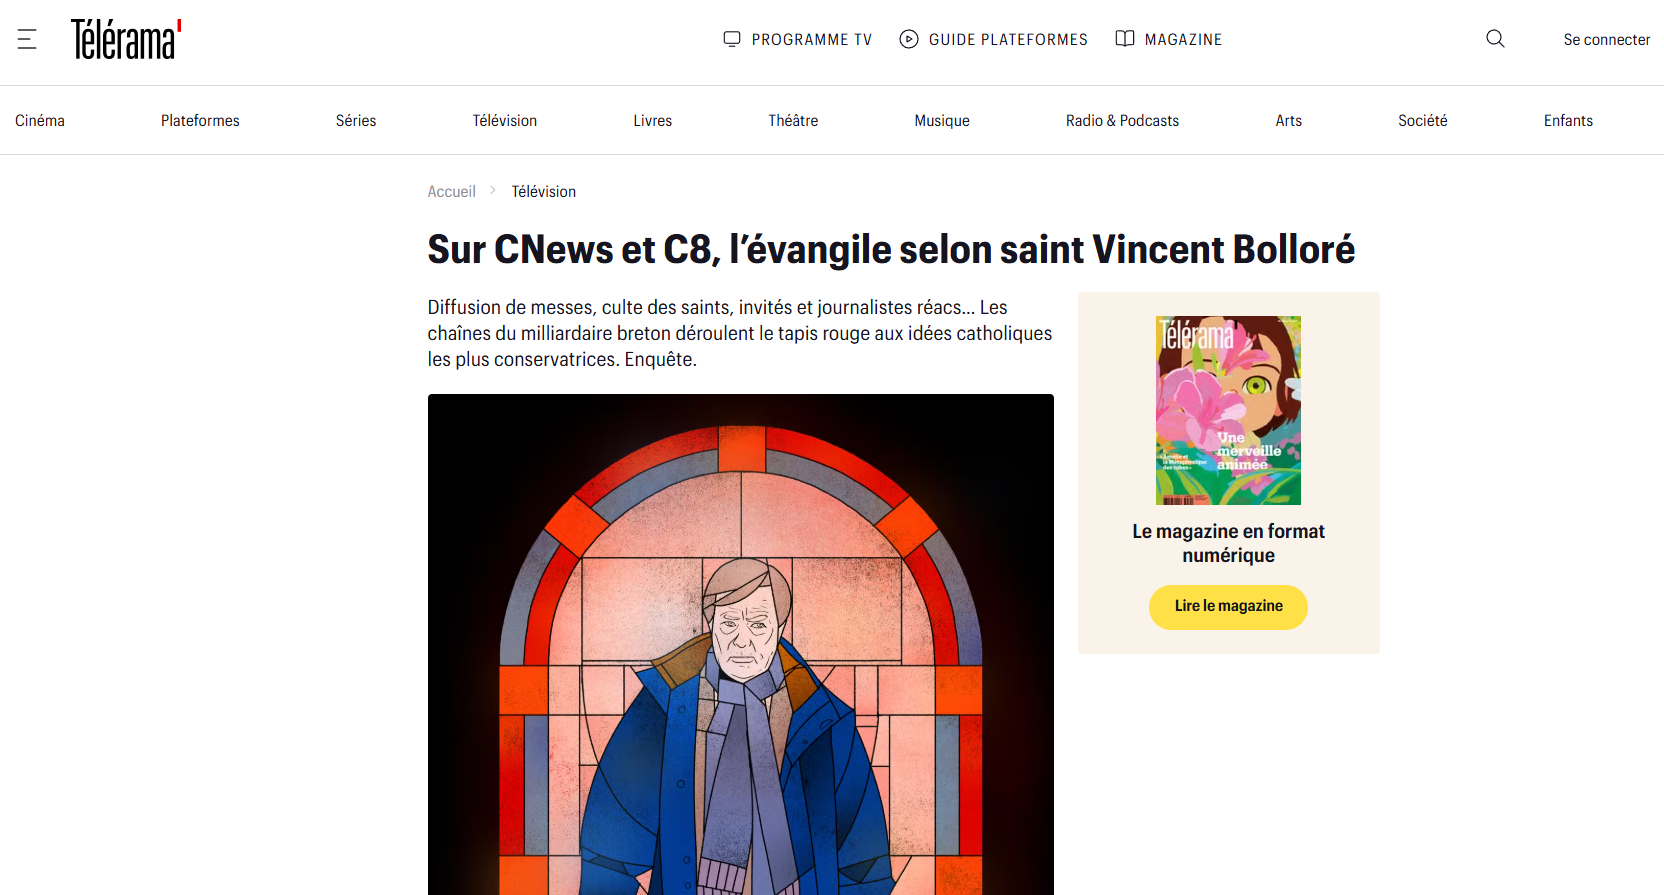This screenshot has width=1664, height=895.
Task: Click the play icon beside Guide Plateformes
Action: [x=909, y=39]
